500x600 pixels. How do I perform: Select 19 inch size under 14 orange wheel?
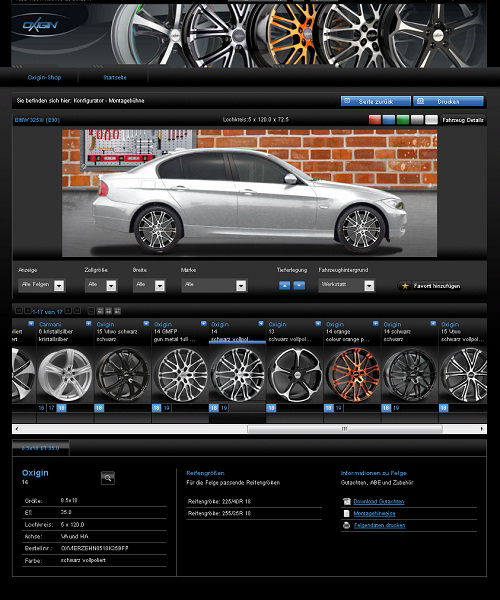[339, 408]
